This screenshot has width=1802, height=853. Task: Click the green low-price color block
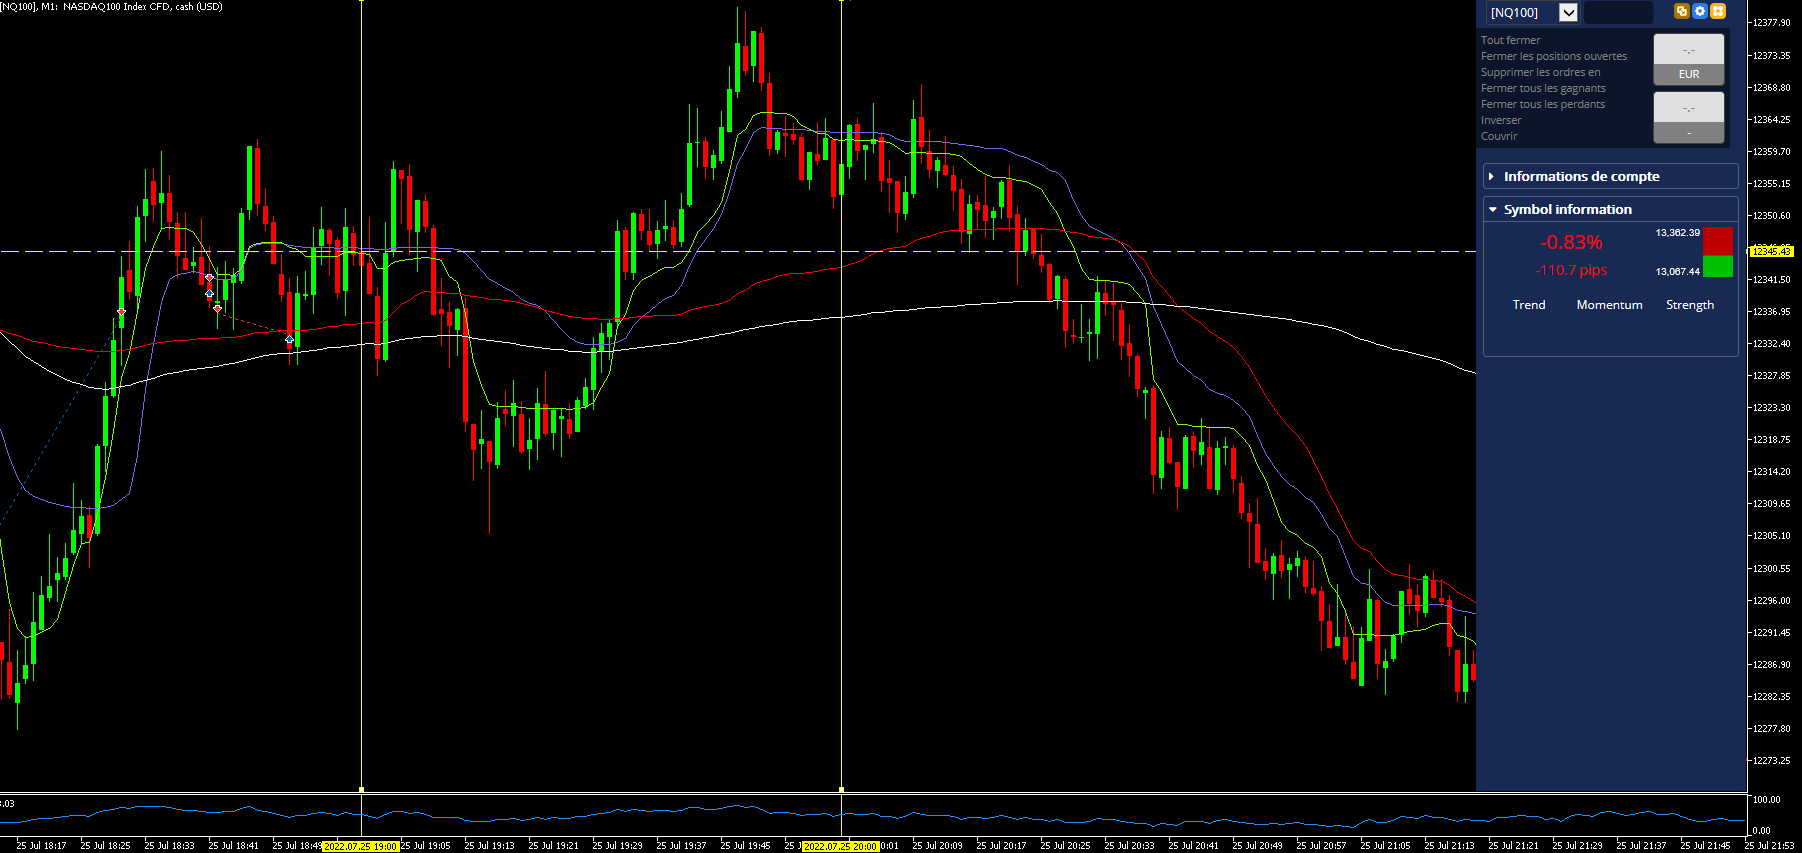point(1718,266)
